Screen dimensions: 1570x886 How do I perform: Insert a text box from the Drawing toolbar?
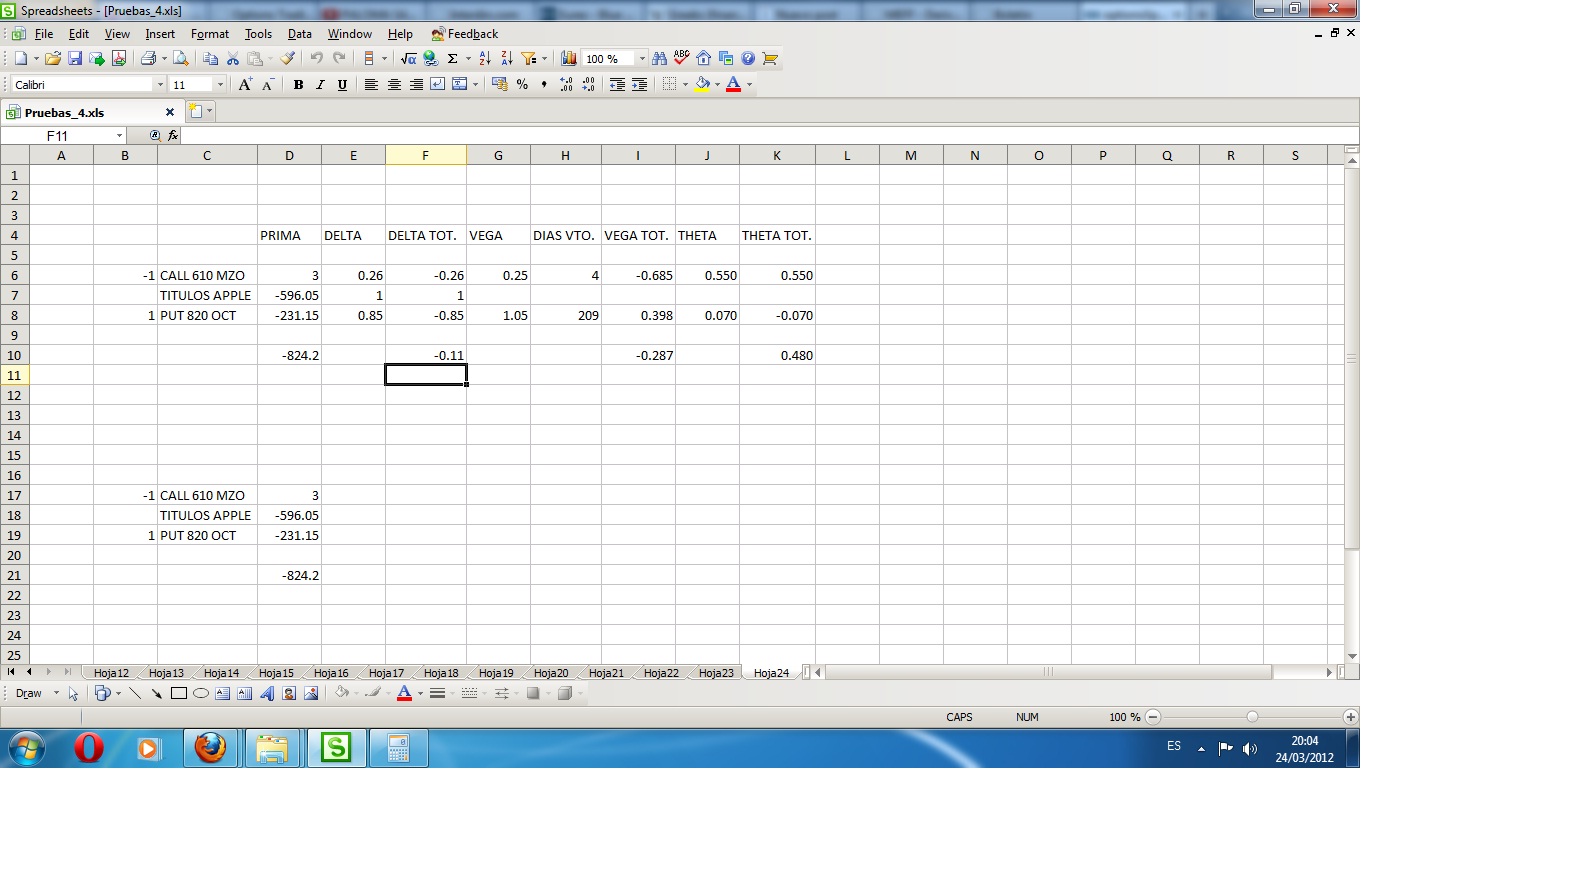point(223,693)
